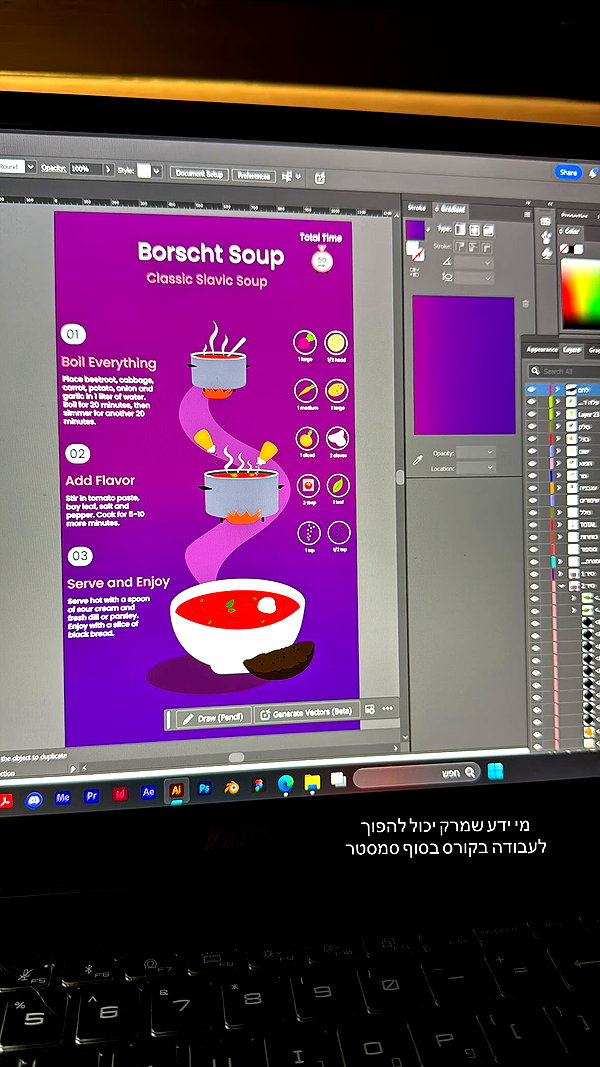The width and height of the screenshot is (600, 1067).
Task: Click the Search All layers field
Action: tap(564, 371)
